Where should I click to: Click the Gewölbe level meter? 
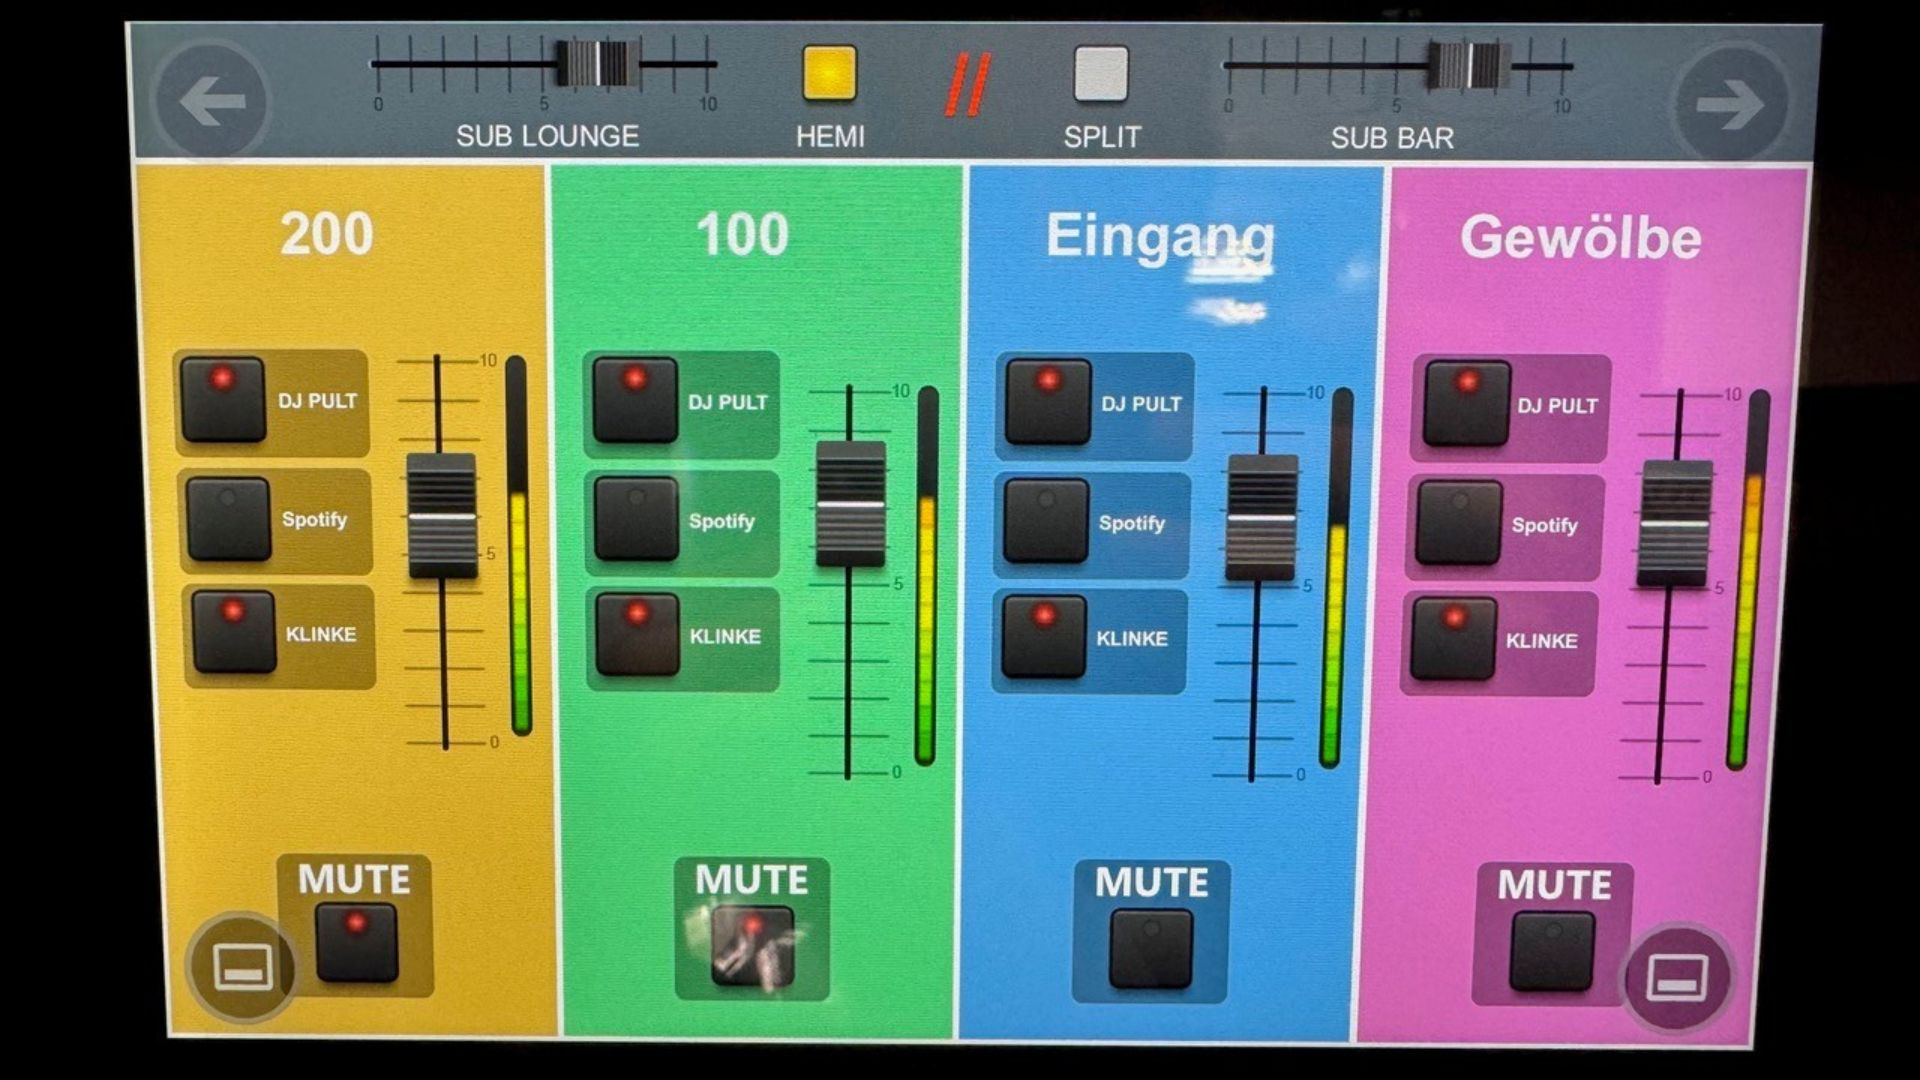pyautogui.click(x=1747, y=580)
